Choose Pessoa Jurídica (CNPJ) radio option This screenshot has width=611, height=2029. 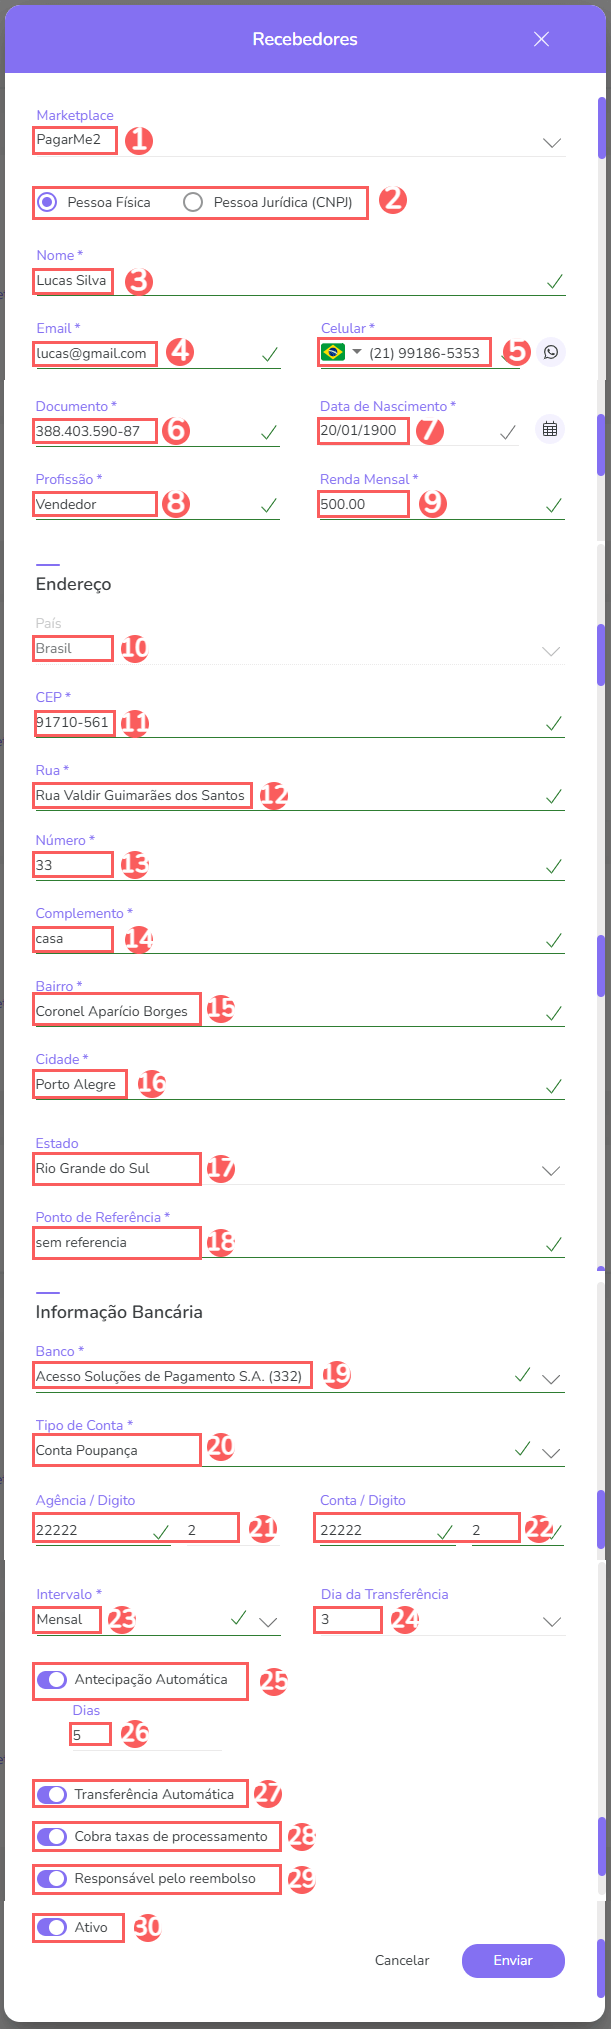click(193, 202)
